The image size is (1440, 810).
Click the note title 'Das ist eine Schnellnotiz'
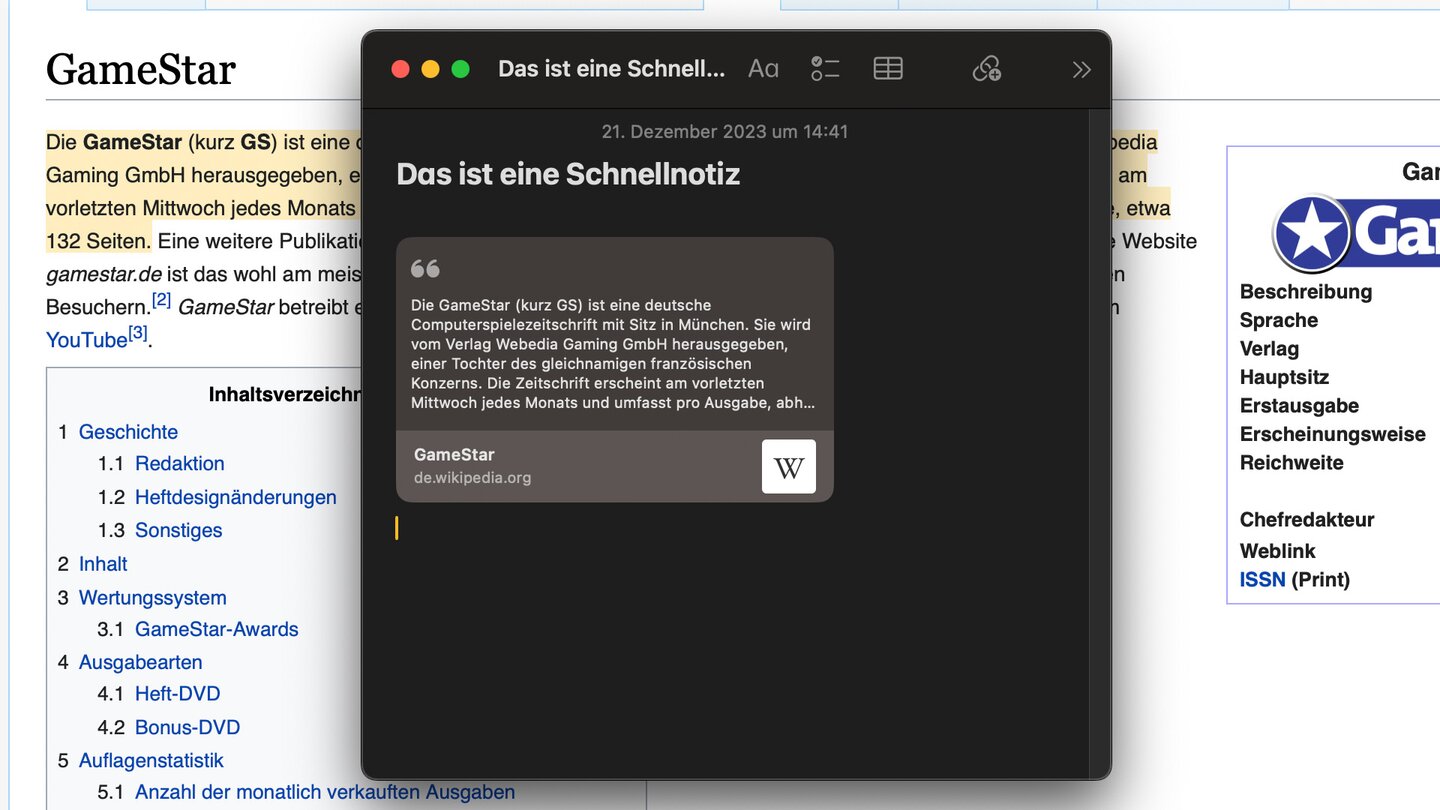(568, 174)
